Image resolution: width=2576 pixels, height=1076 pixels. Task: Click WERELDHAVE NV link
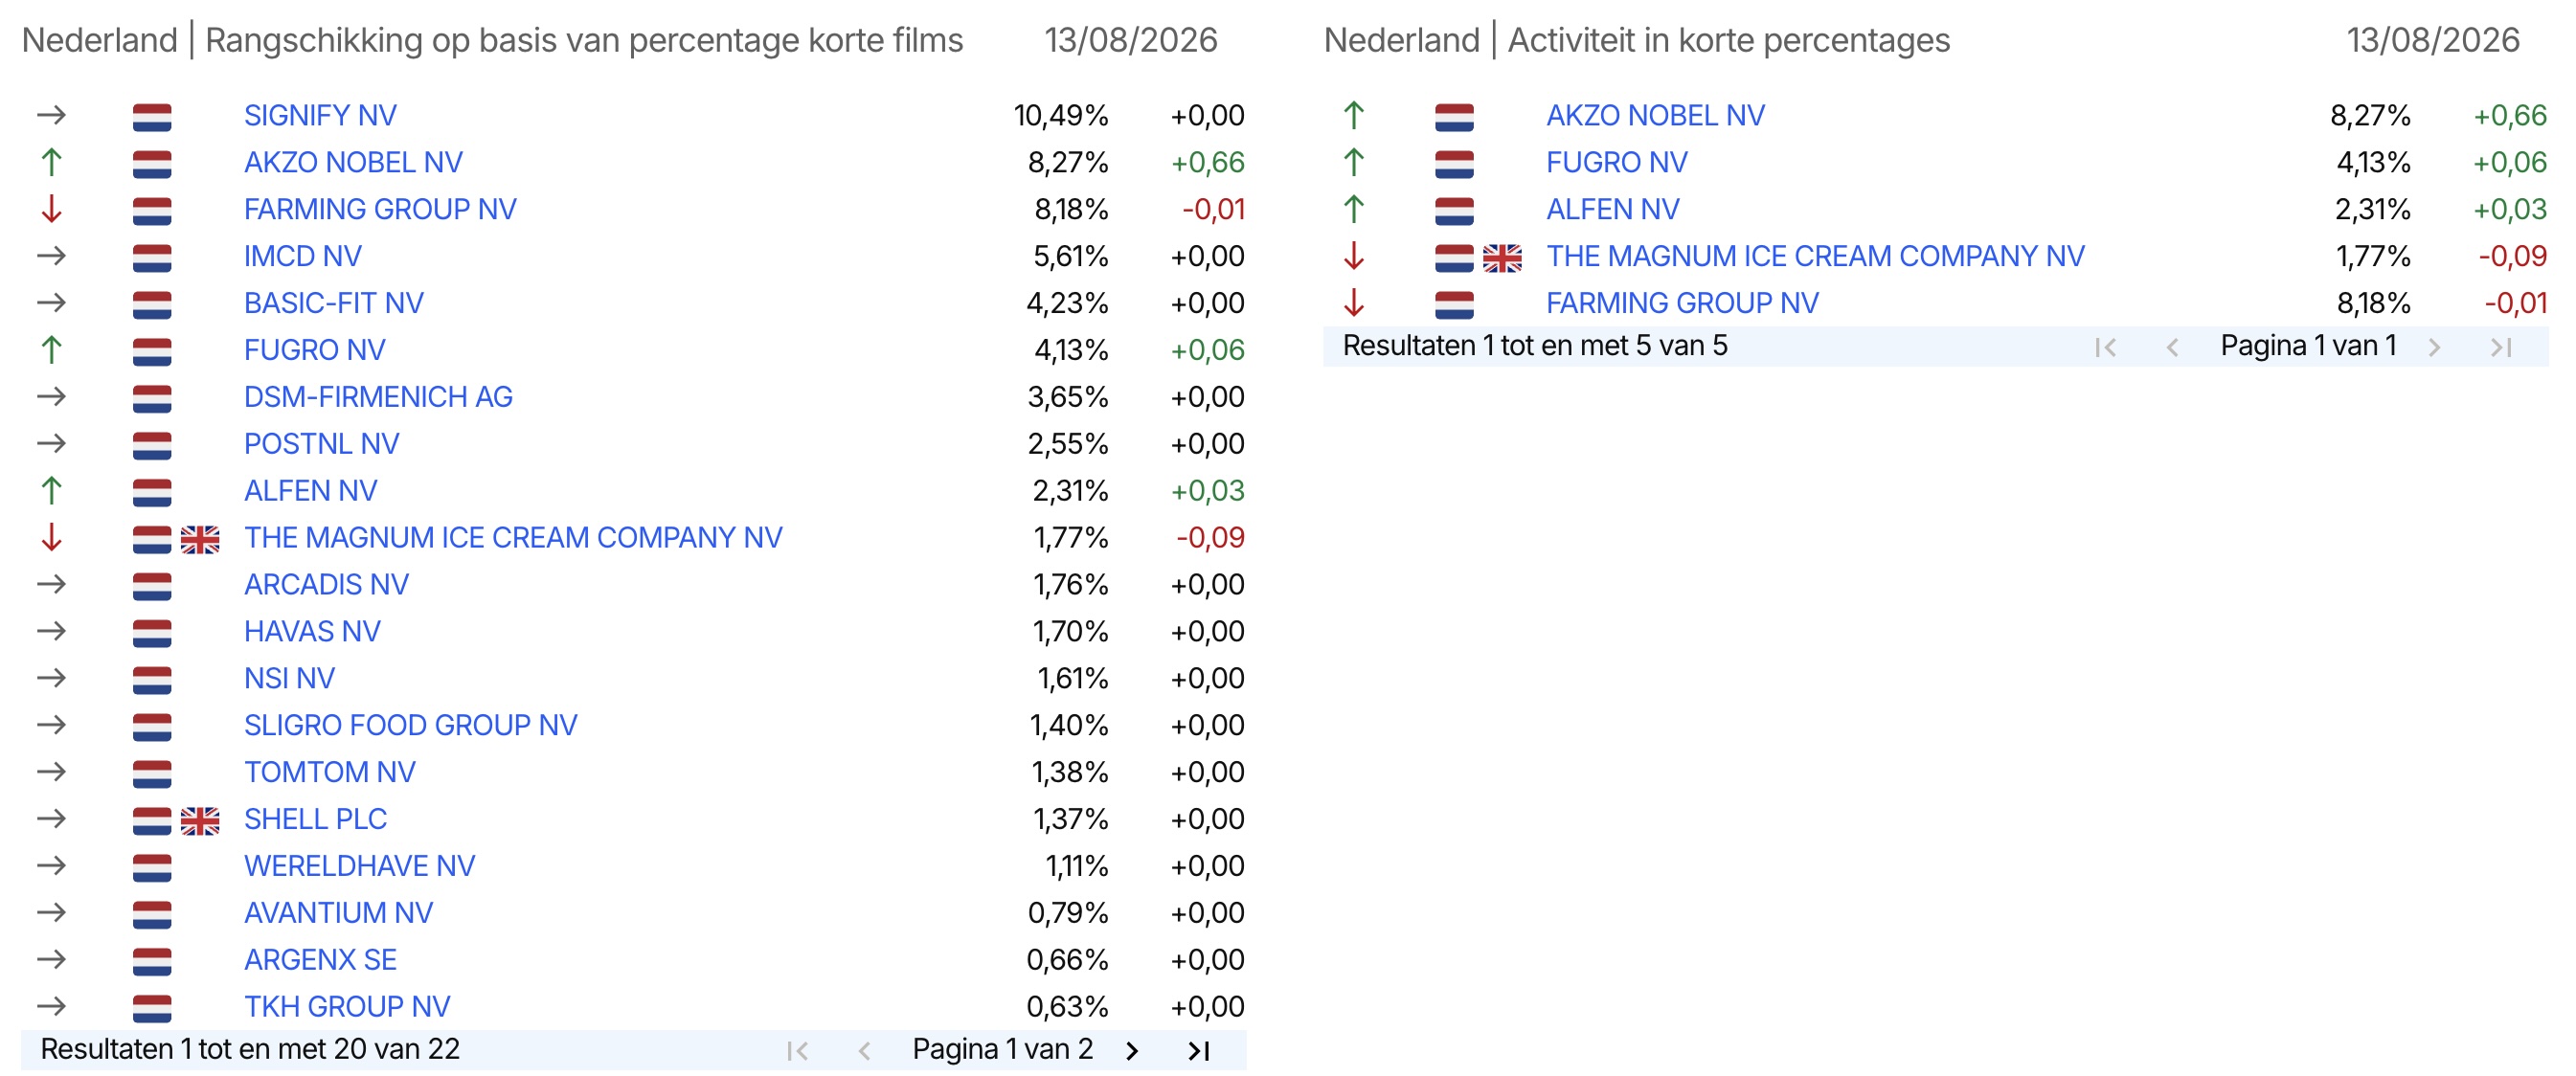[359, 866]
